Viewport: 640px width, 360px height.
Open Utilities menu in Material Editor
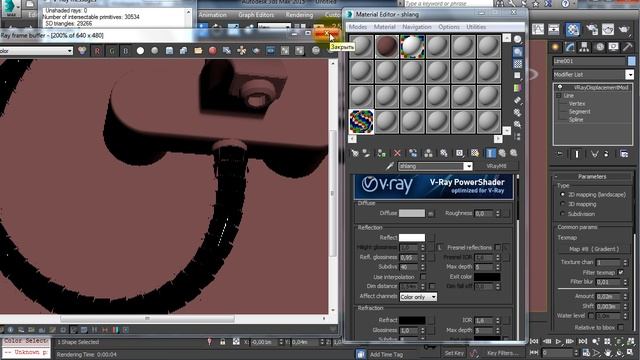point(476,27)
